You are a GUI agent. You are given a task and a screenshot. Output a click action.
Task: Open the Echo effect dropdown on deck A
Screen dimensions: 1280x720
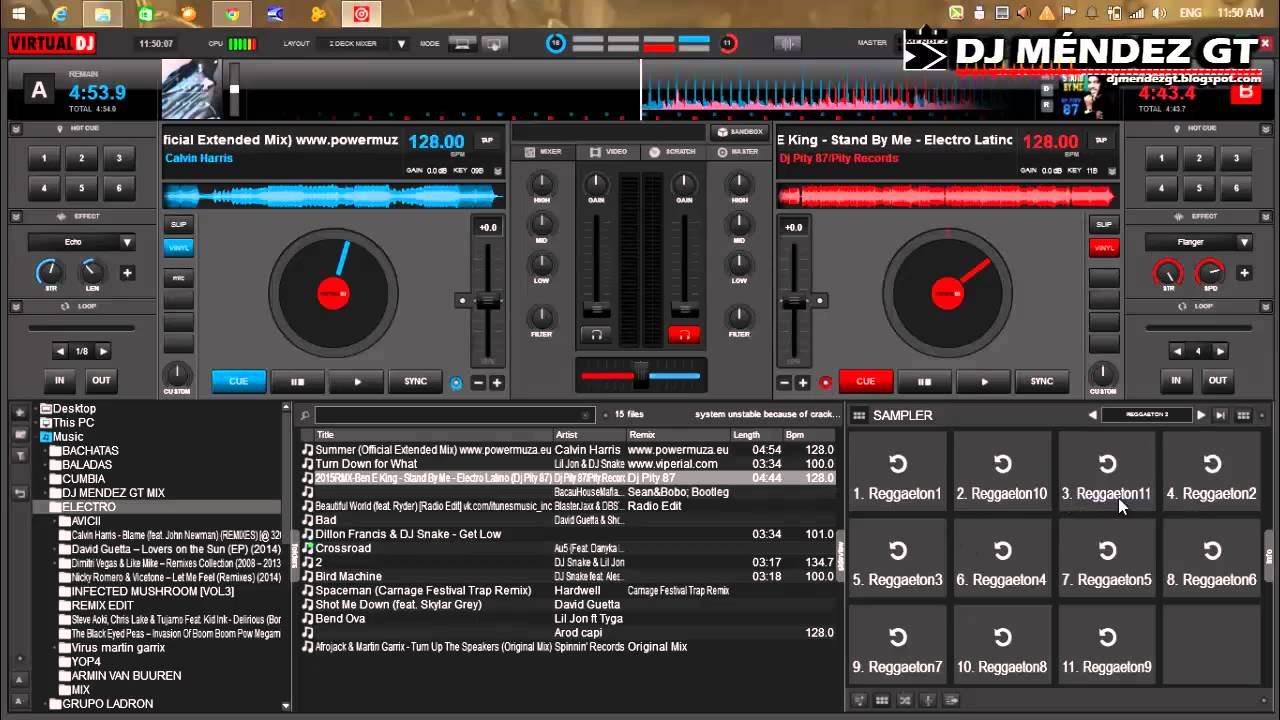[81, 242]
